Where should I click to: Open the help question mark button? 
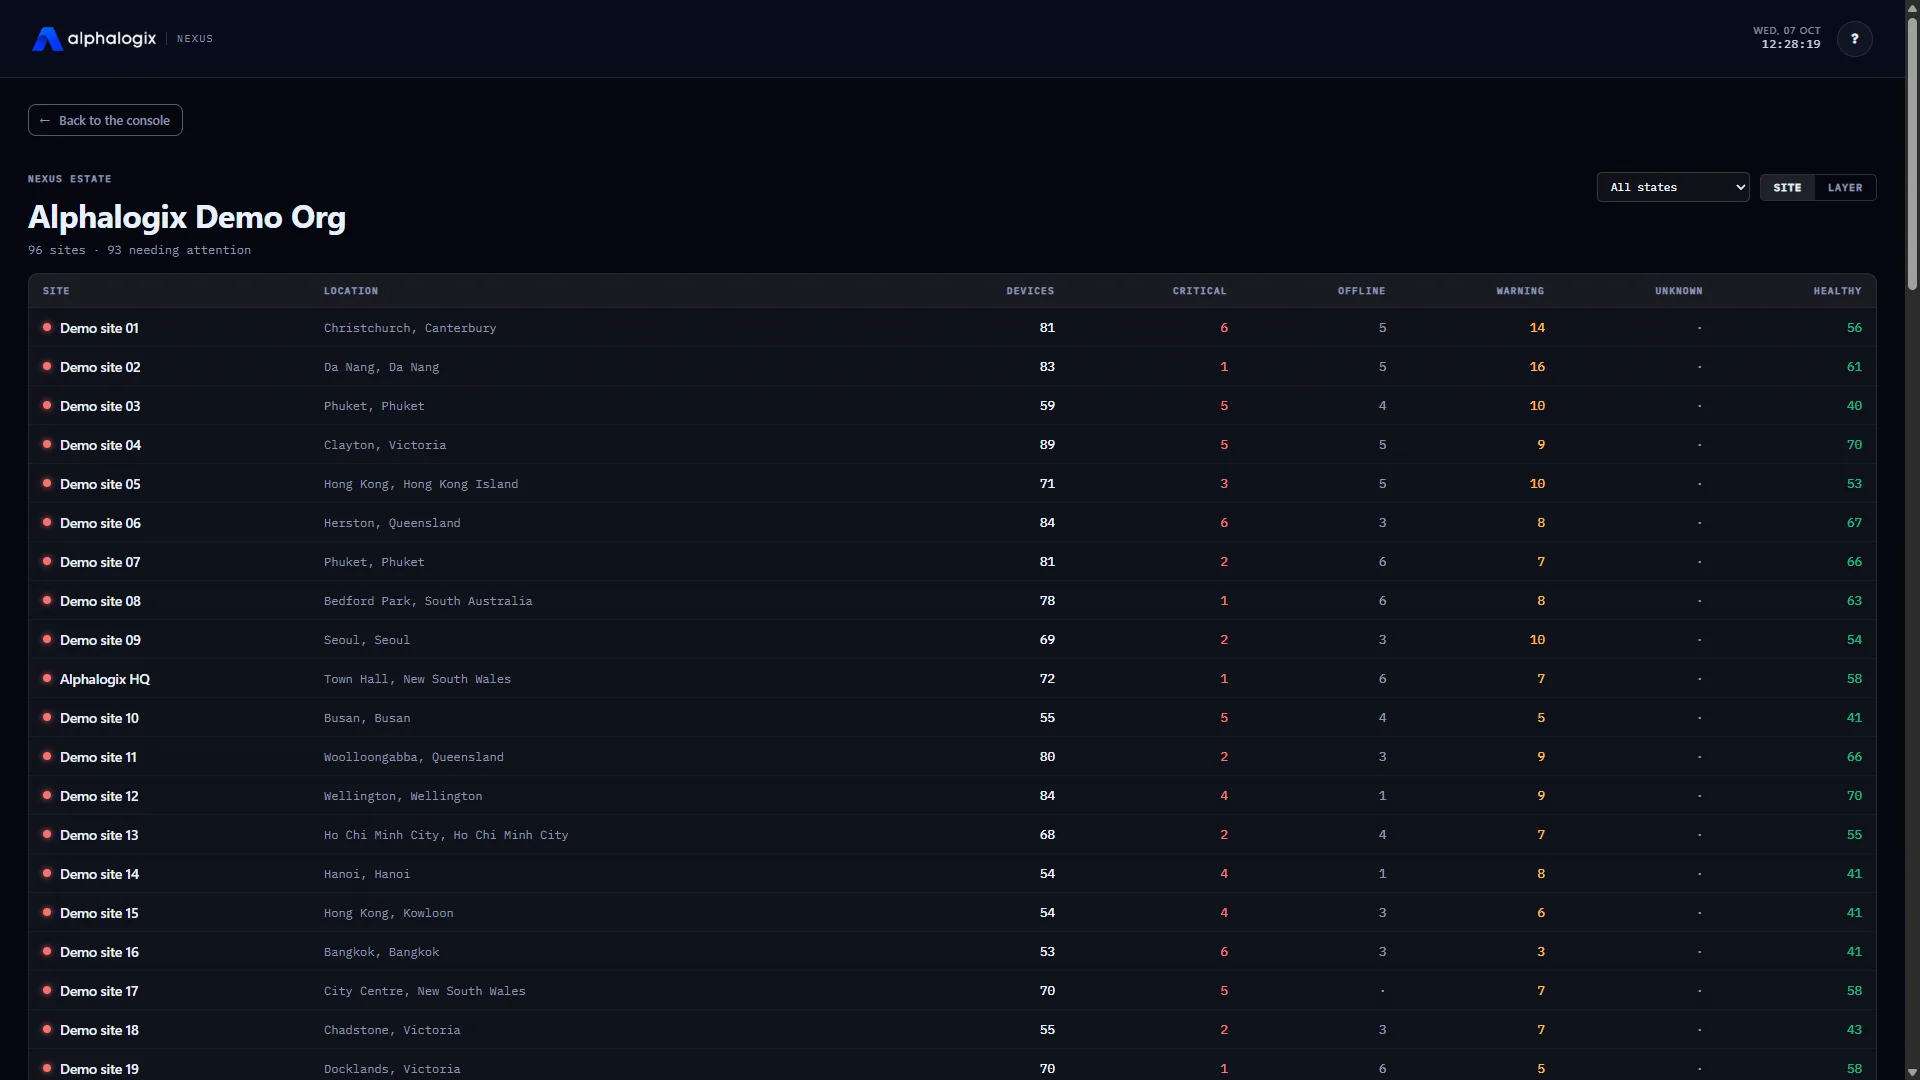pyautogui.click(x=1854, y=39)
